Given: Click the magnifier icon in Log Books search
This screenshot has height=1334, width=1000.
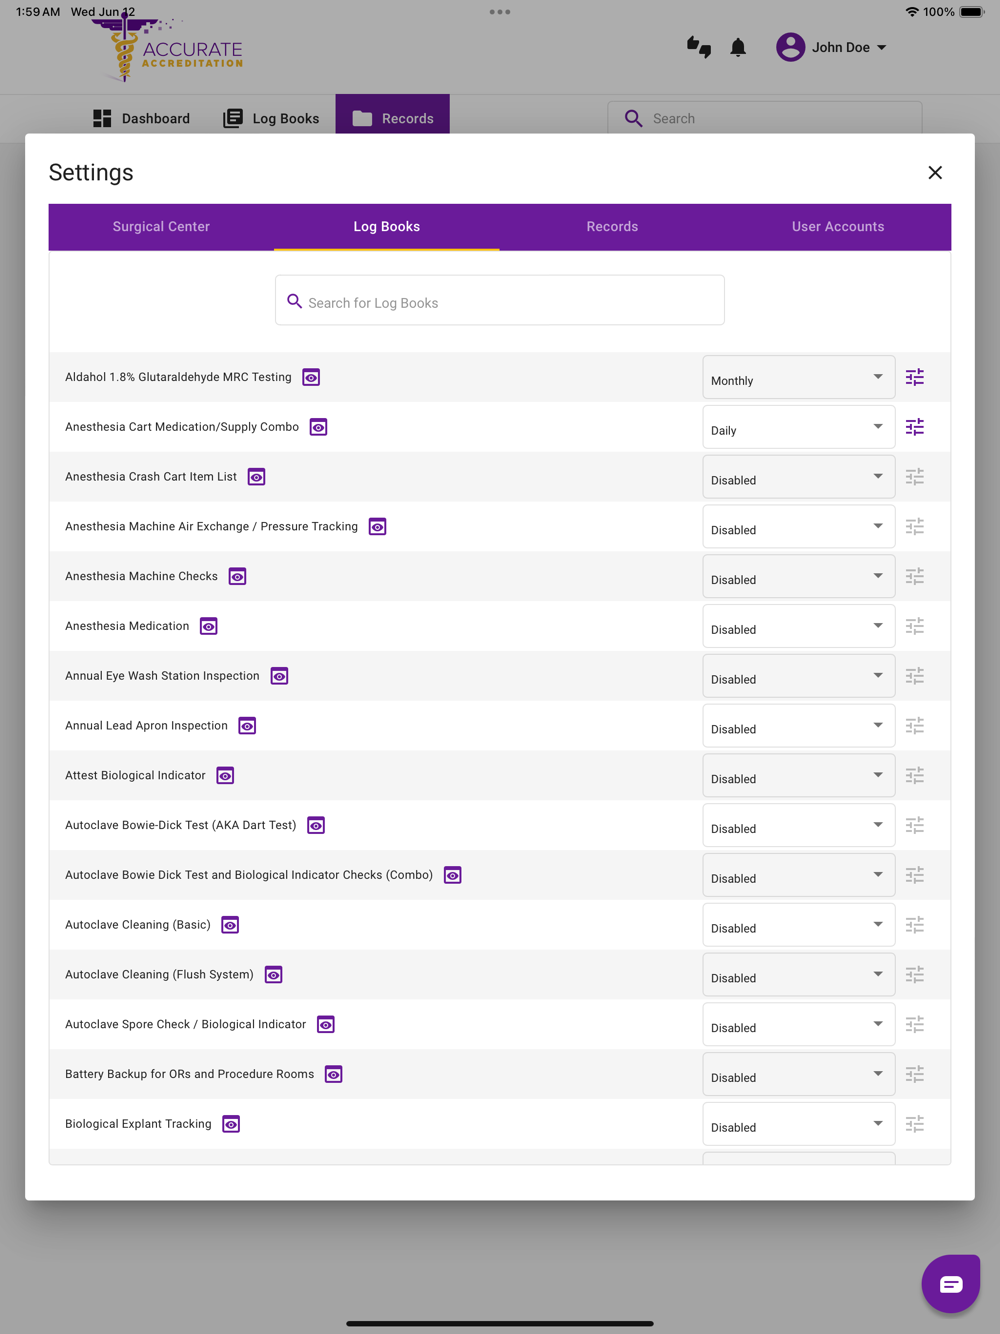Looking at the screenshot, I should 294,301.
